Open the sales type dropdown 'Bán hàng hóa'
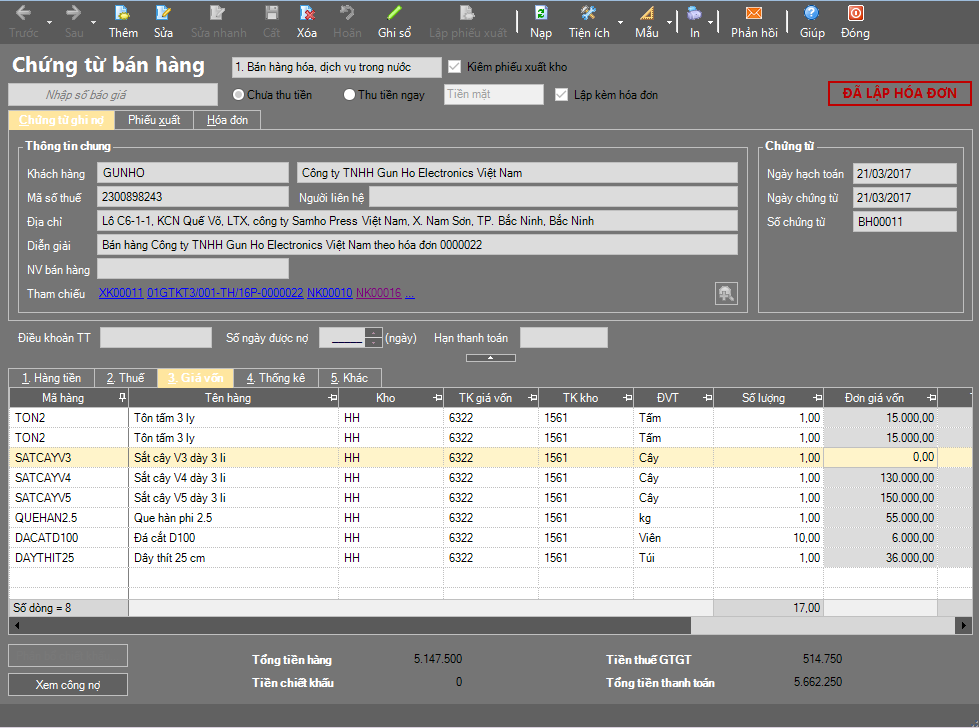Screen dimensions: 979x728 tap(335, 67)
